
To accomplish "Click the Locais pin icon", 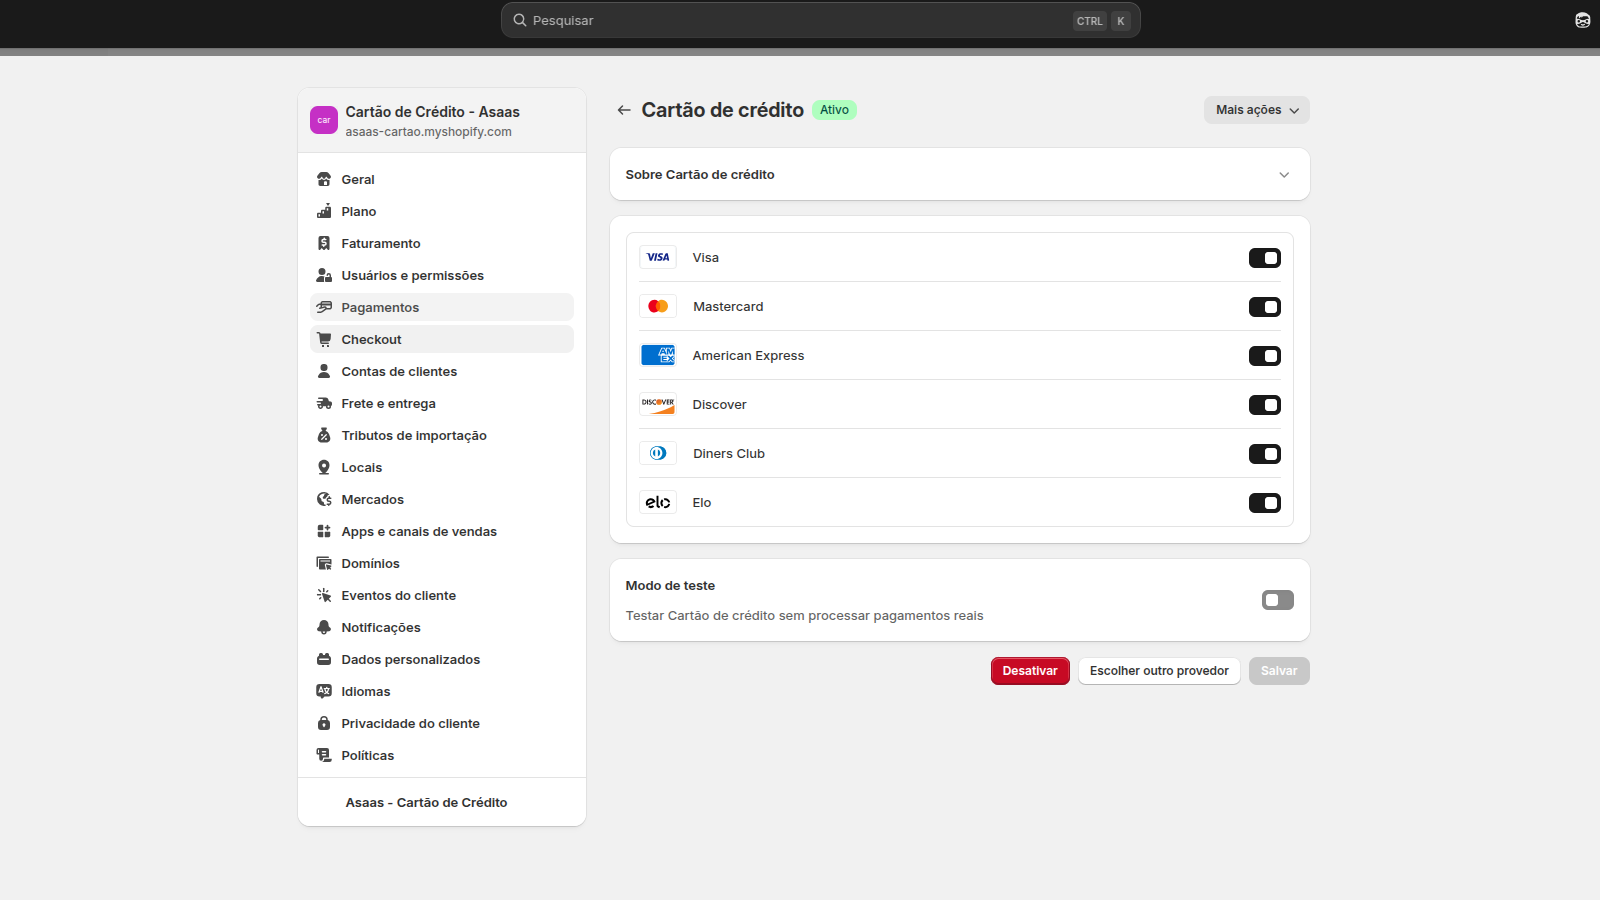I will pyautogui.click(x=324, y=467).
